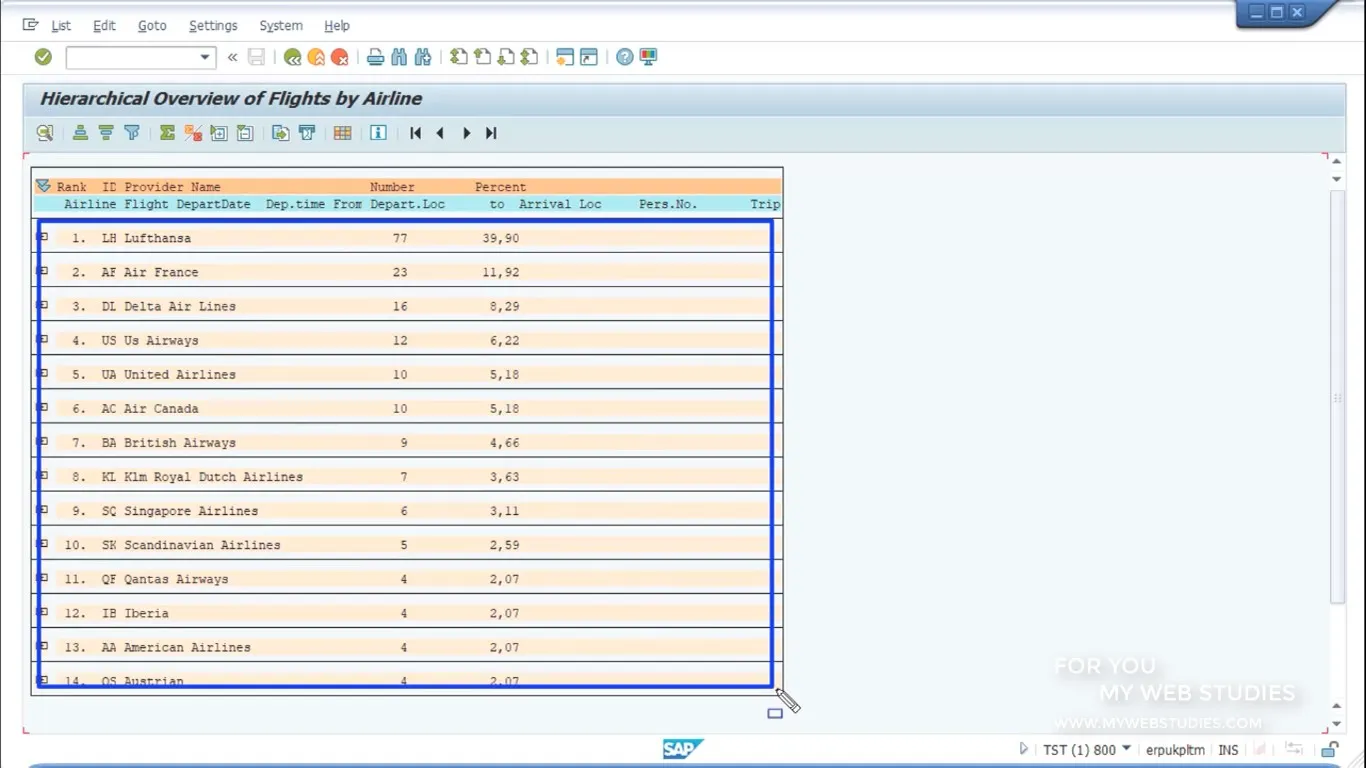Click the Total sigma icon
The height and width of the screenshot is (768, 1366).
[167, 133]
